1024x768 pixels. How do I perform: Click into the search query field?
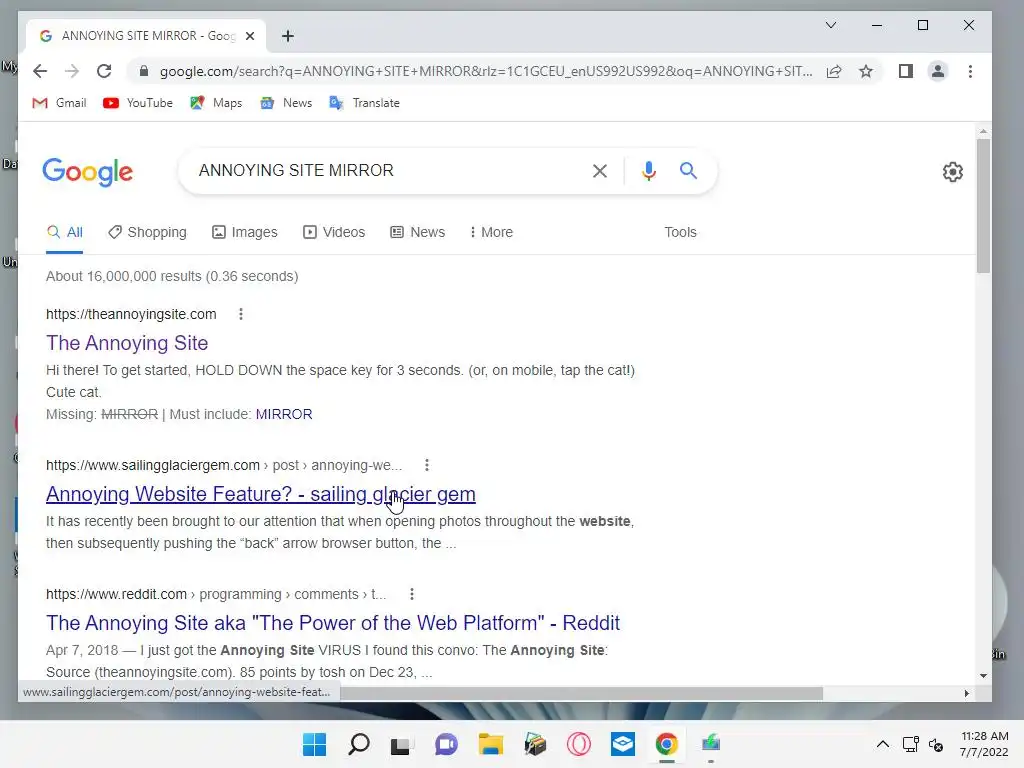tap(385, 170)
